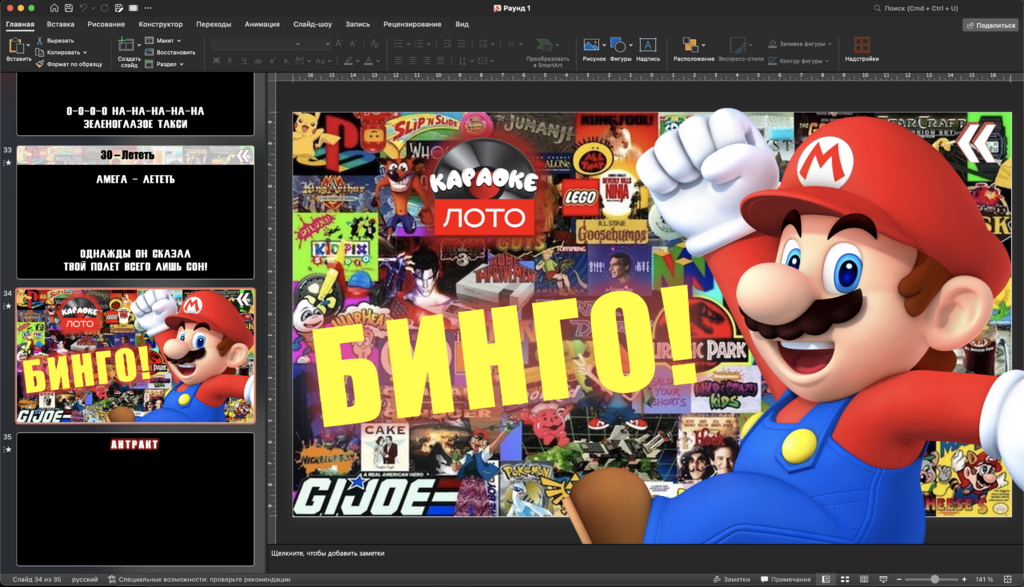Viewport: 1024px width, 587px height.
Task: Click the Home icon in title bar
Action: [54, 8]
